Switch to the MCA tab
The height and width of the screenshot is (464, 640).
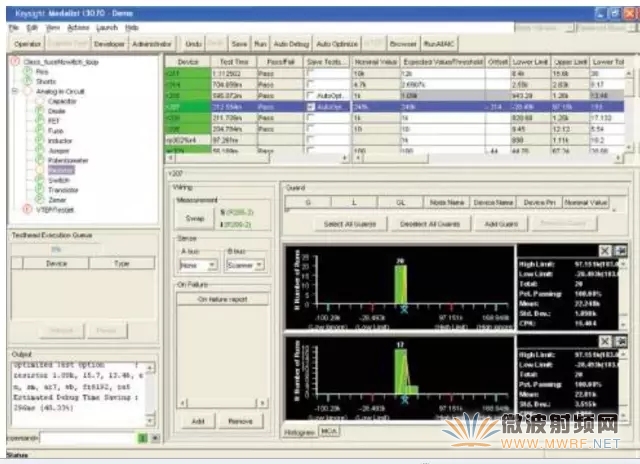tap(329, 431)
